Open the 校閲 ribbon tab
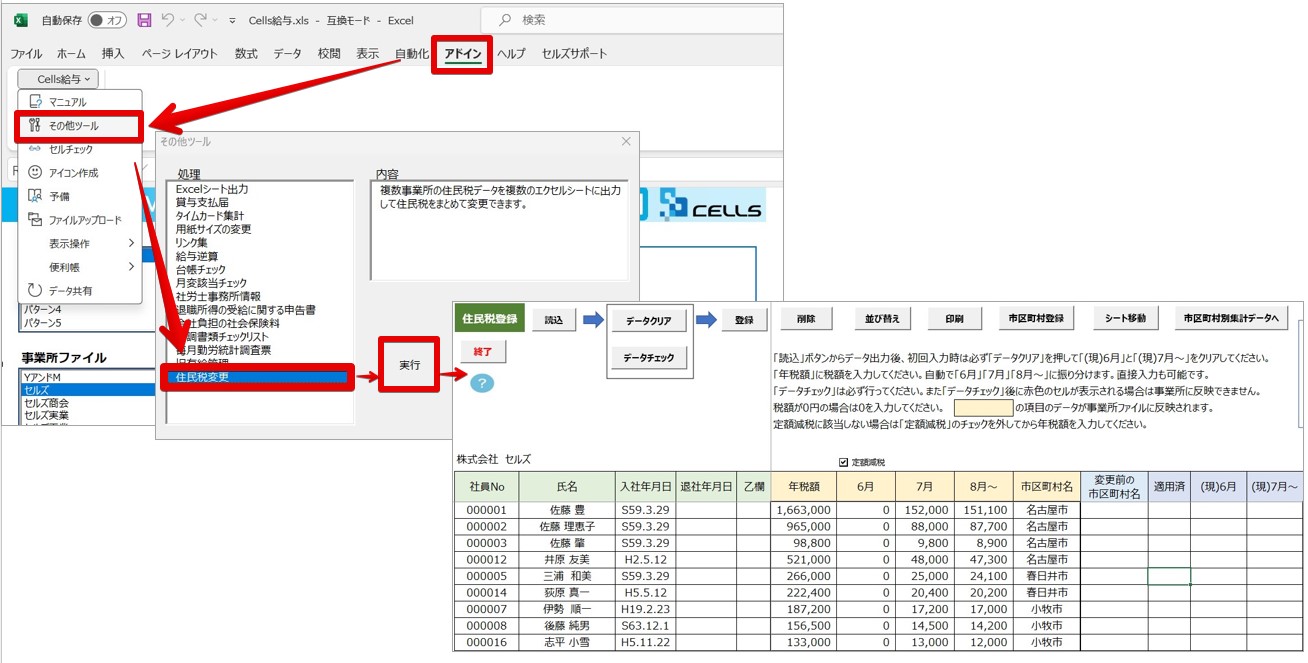Image resolution: width=1308 pixels, height=663 pixels. (x=329, y=54)
